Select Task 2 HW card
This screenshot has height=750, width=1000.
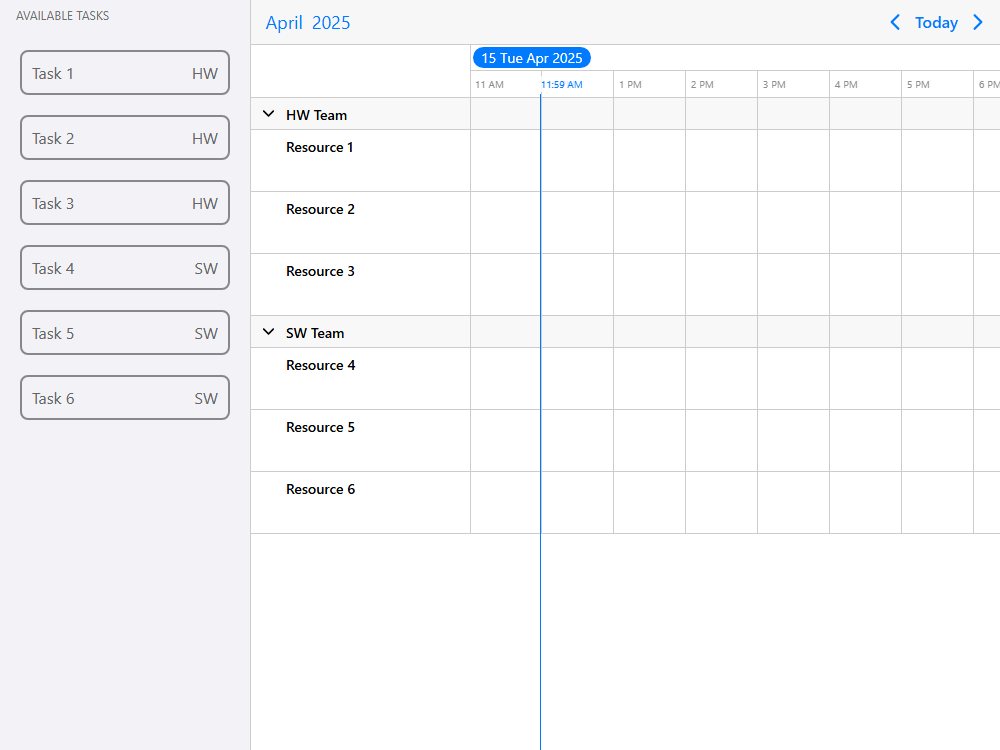click(125, 138)
